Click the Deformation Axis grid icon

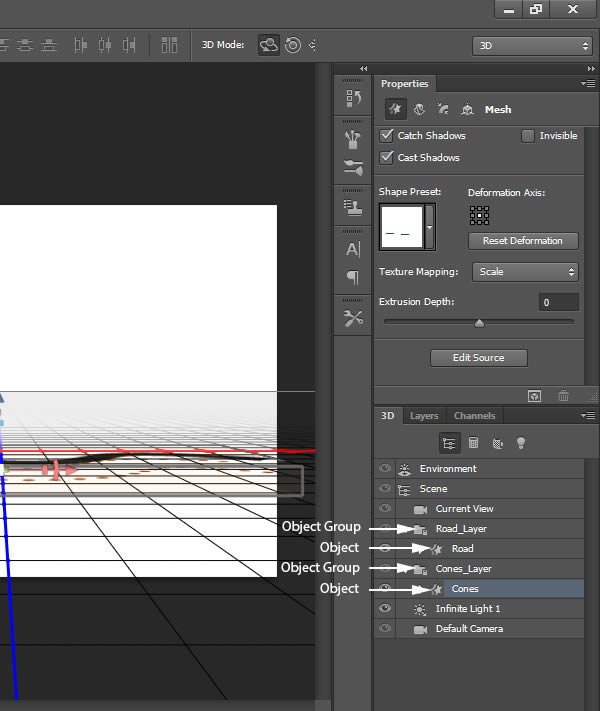click(479, 215)
